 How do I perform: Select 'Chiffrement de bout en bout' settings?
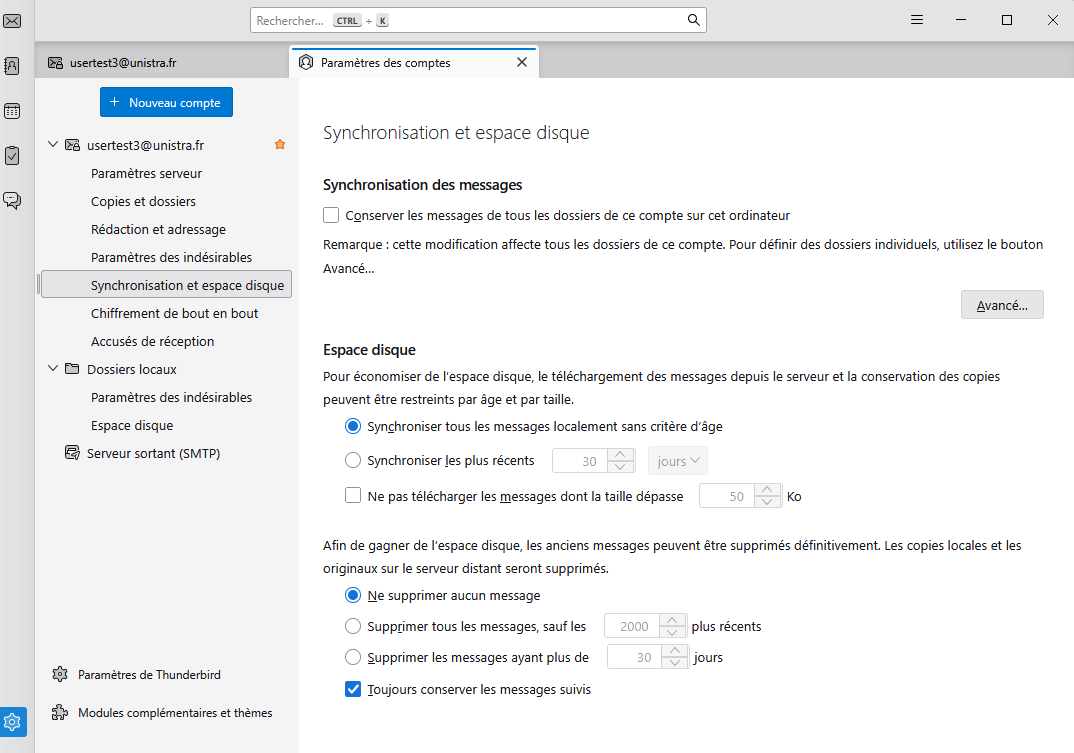[174, 313]
